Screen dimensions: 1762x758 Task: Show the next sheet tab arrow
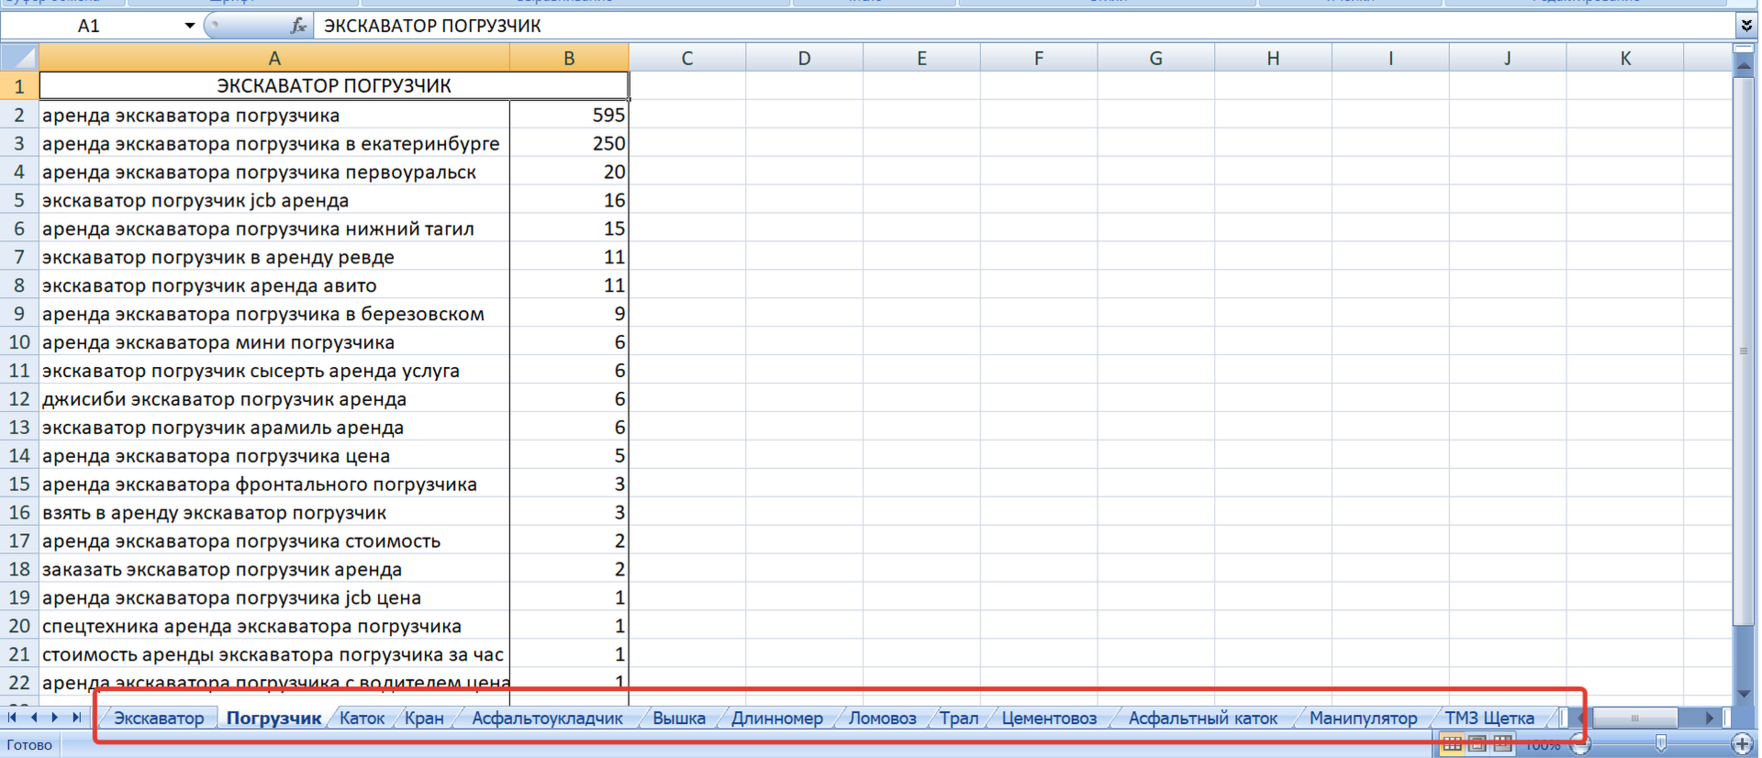click(55, 718)
